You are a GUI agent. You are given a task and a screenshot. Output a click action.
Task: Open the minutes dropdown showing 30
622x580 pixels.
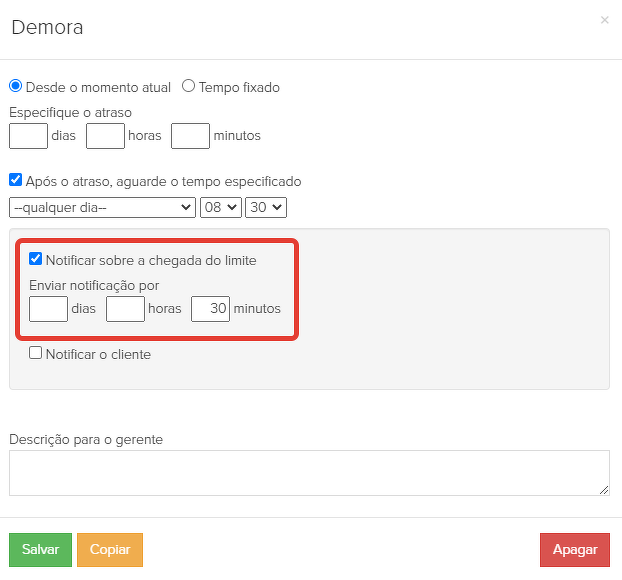(266, 207)
